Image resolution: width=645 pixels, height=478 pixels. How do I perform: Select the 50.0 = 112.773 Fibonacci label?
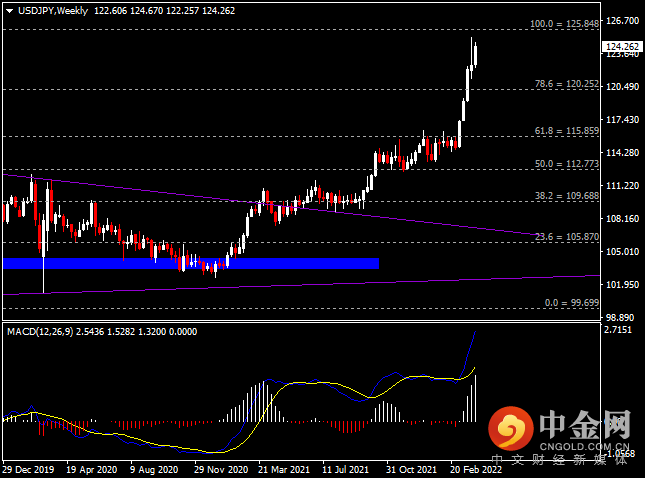coord(566,164)
